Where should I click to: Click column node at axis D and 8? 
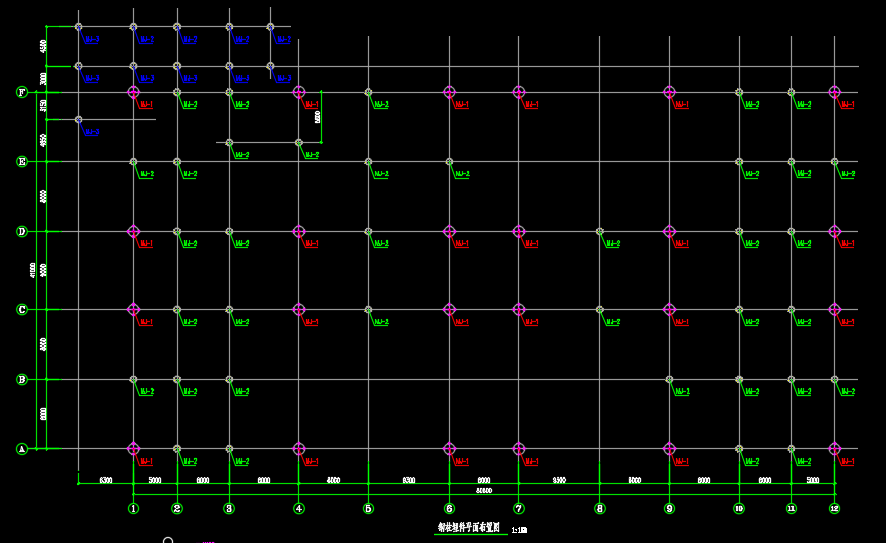(x=600, y=231)
